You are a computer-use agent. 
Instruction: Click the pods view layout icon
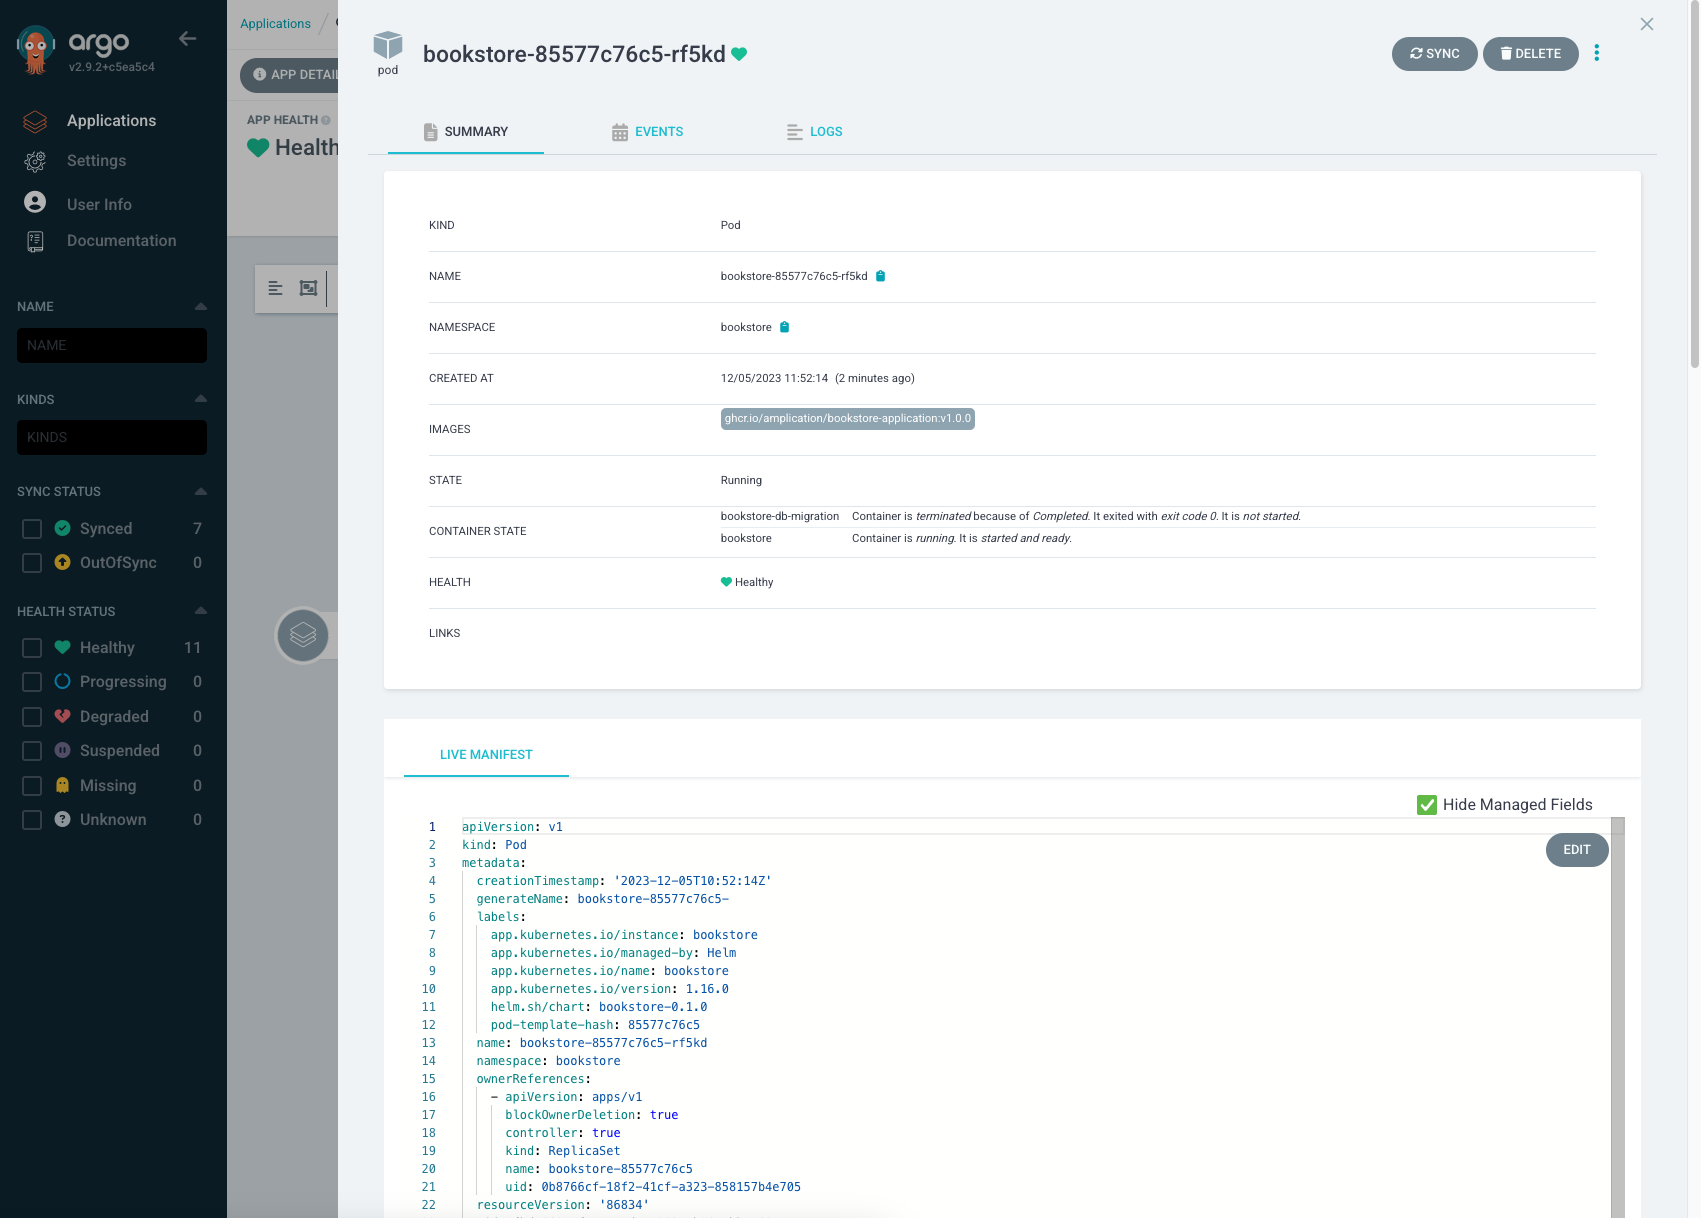click(308, 288)
